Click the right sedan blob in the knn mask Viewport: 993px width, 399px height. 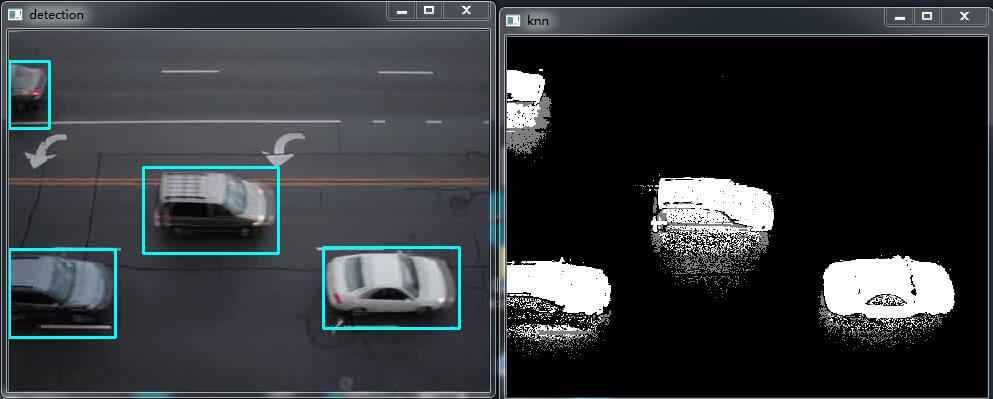coord(887,287)
